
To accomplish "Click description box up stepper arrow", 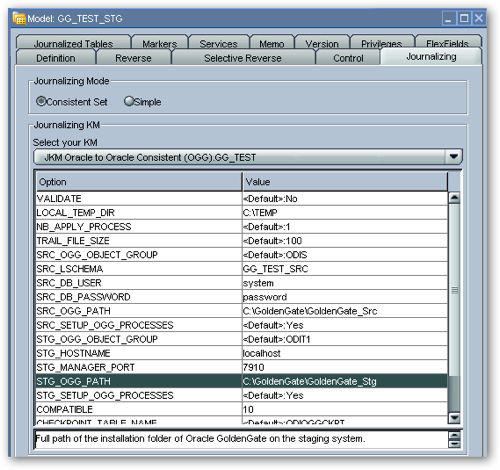I will pos(455,435).
